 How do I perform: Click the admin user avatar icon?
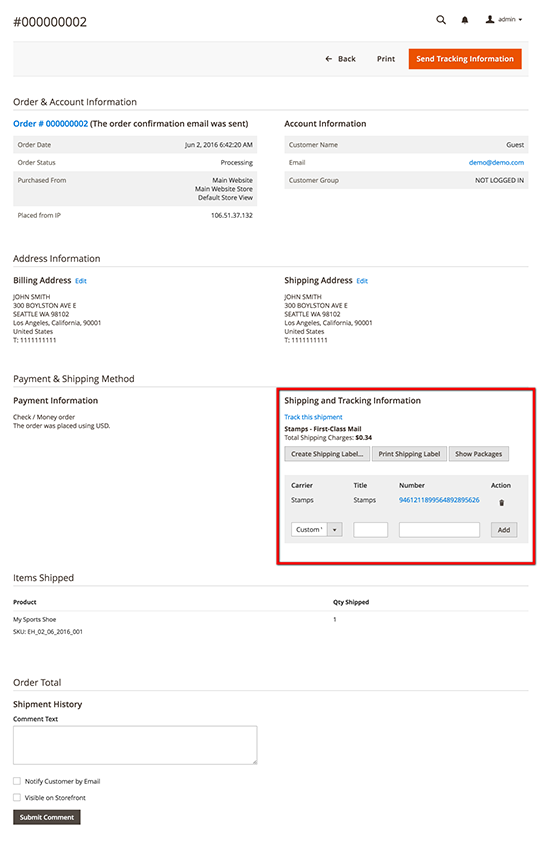click(x=490, y=19)
